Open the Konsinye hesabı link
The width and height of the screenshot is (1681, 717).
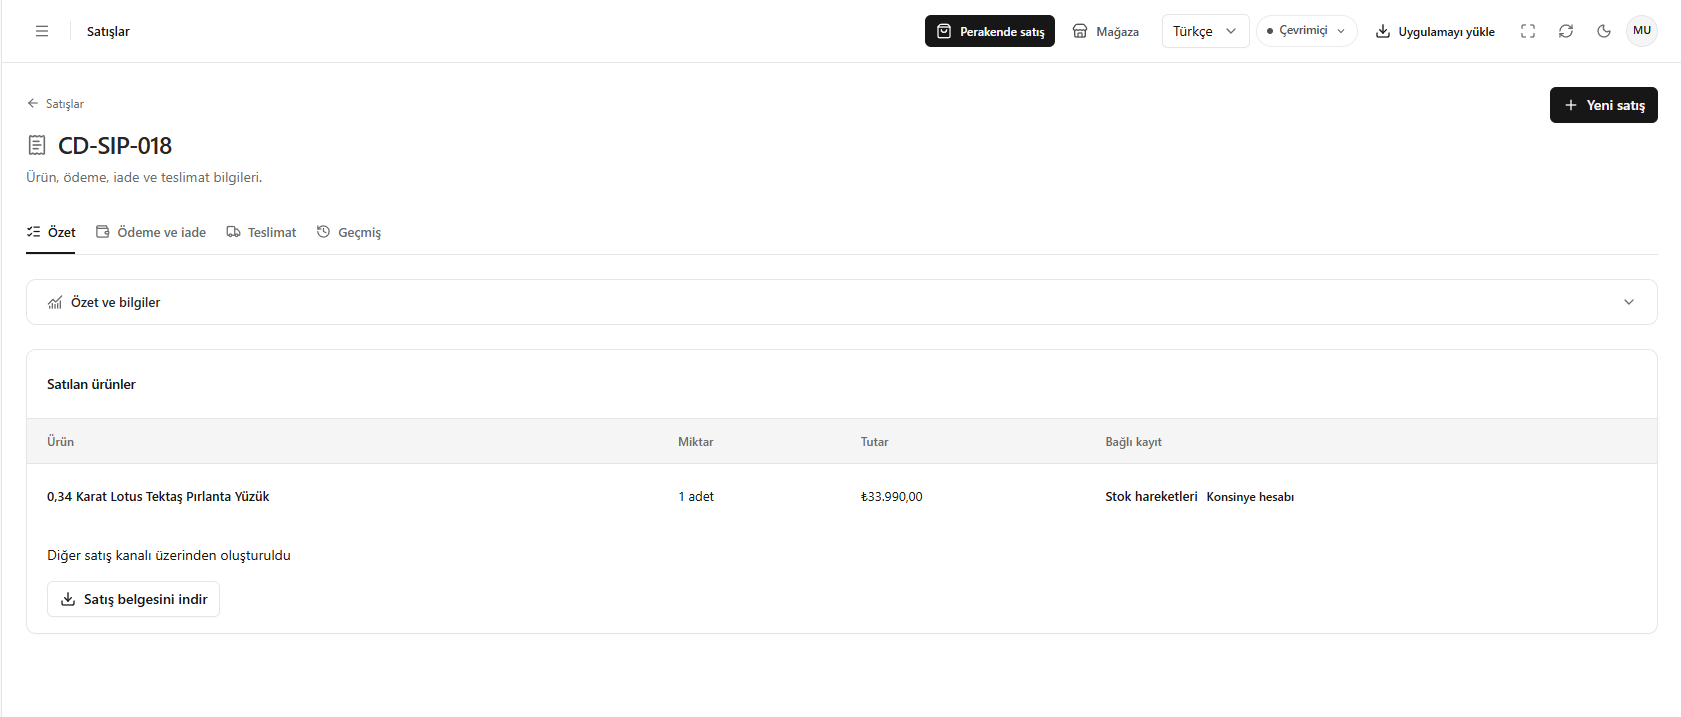(1250, 497)
